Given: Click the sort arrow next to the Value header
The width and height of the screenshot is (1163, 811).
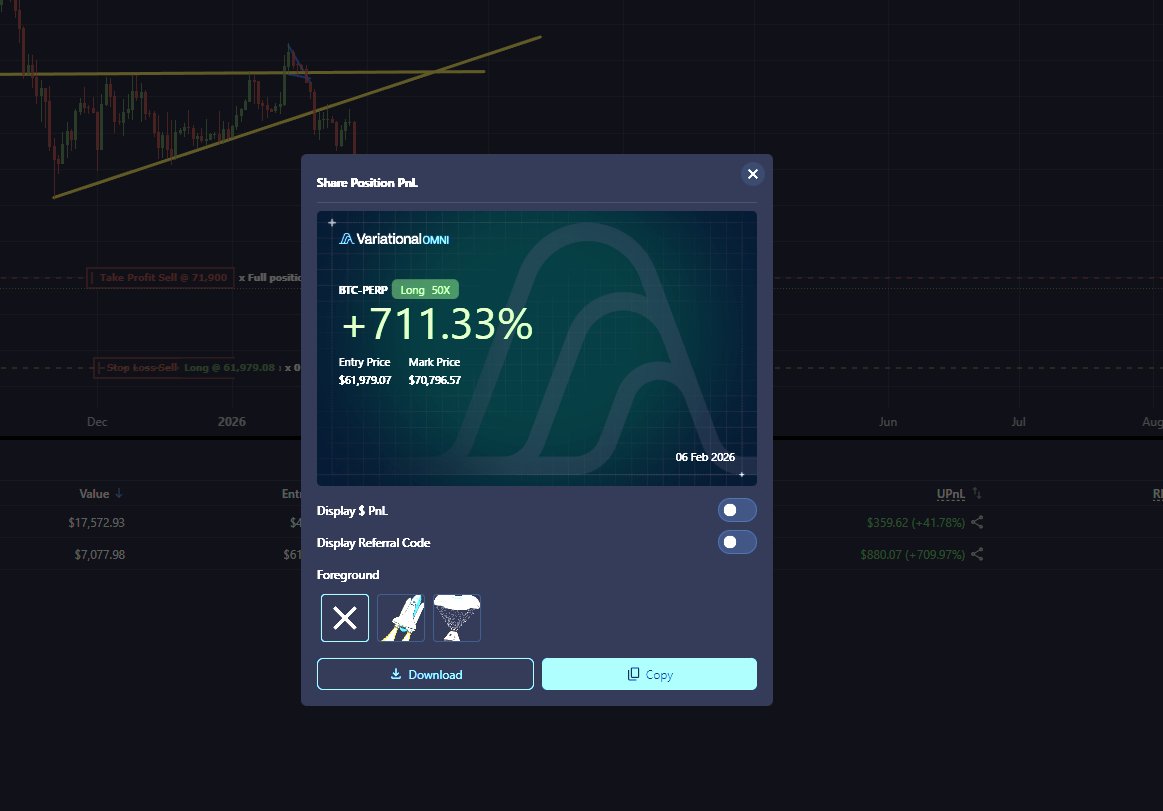Looking at the screenshot, I should (121, 493).
